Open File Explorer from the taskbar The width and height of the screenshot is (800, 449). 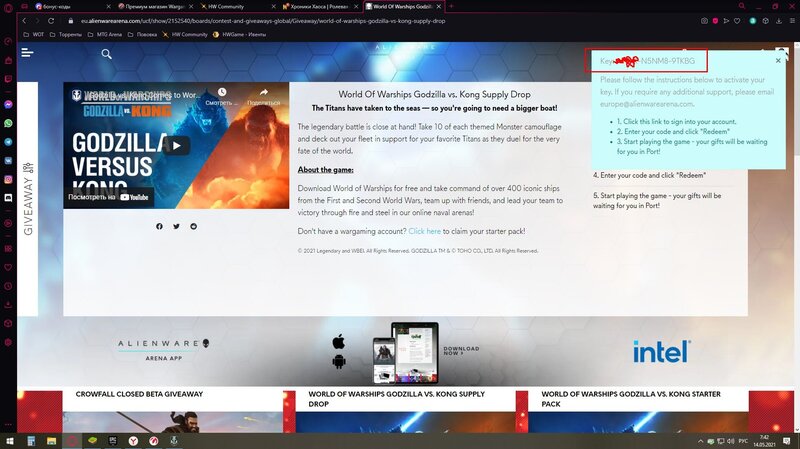tap(52, 441)
